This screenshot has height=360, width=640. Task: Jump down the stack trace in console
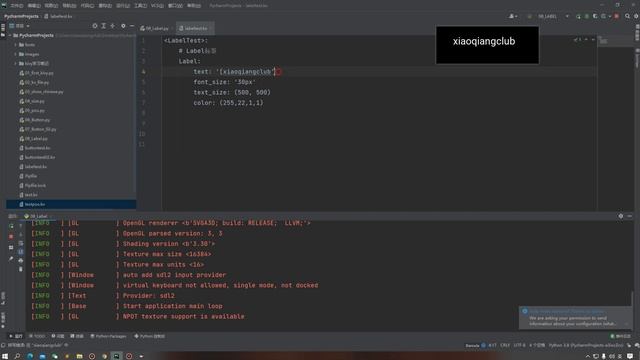[x=21, y=234]
